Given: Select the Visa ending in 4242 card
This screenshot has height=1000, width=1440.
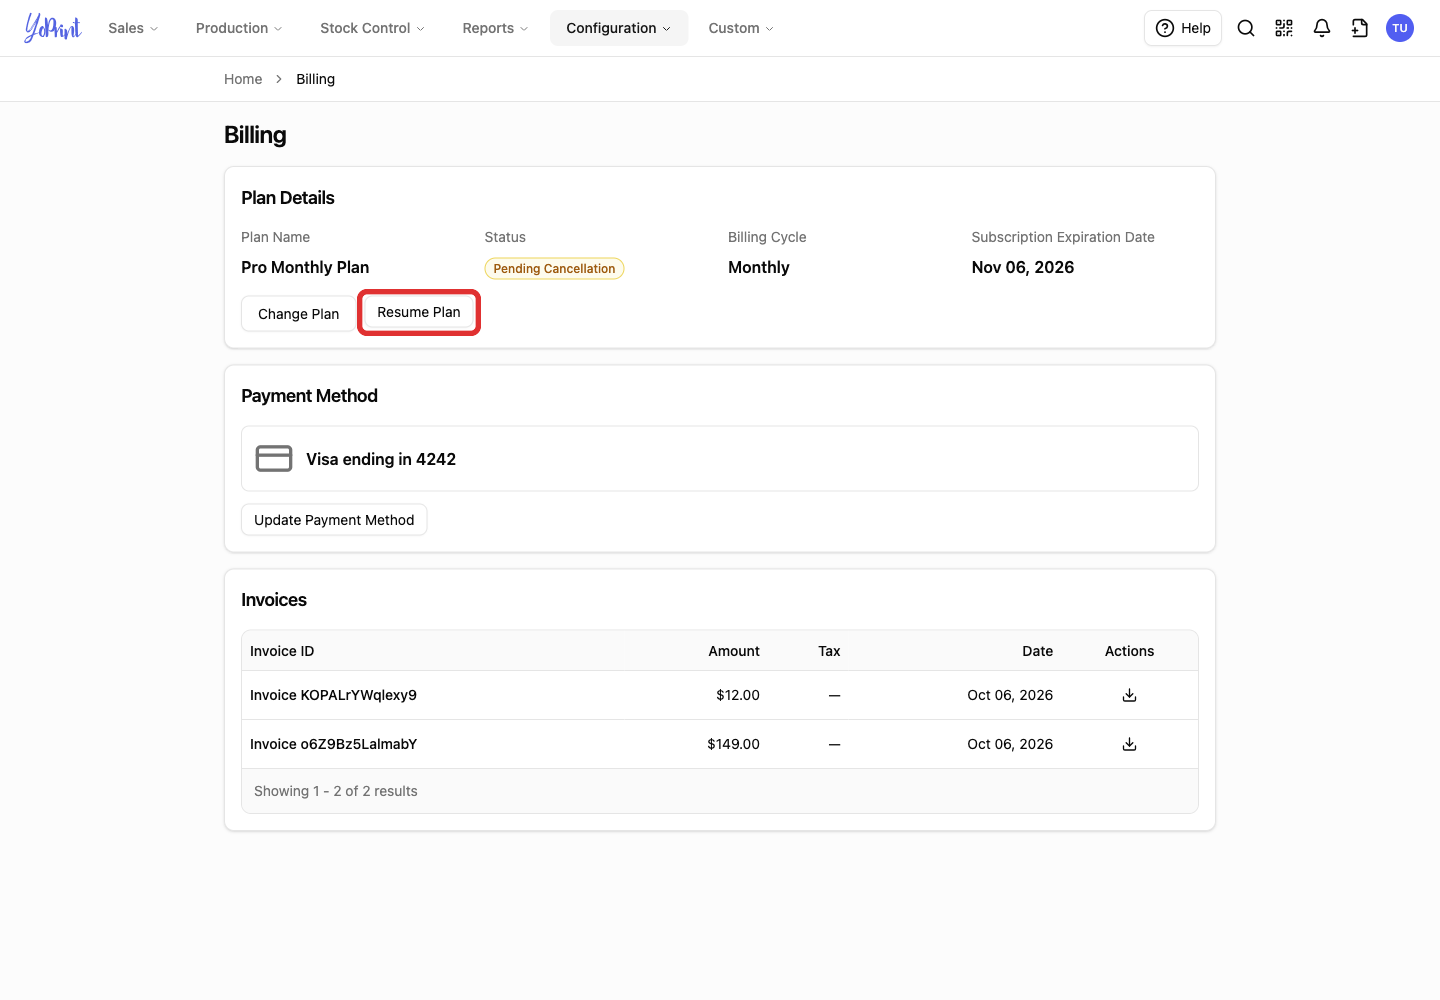Looking at the screenshot, I should tap(720, 459).
